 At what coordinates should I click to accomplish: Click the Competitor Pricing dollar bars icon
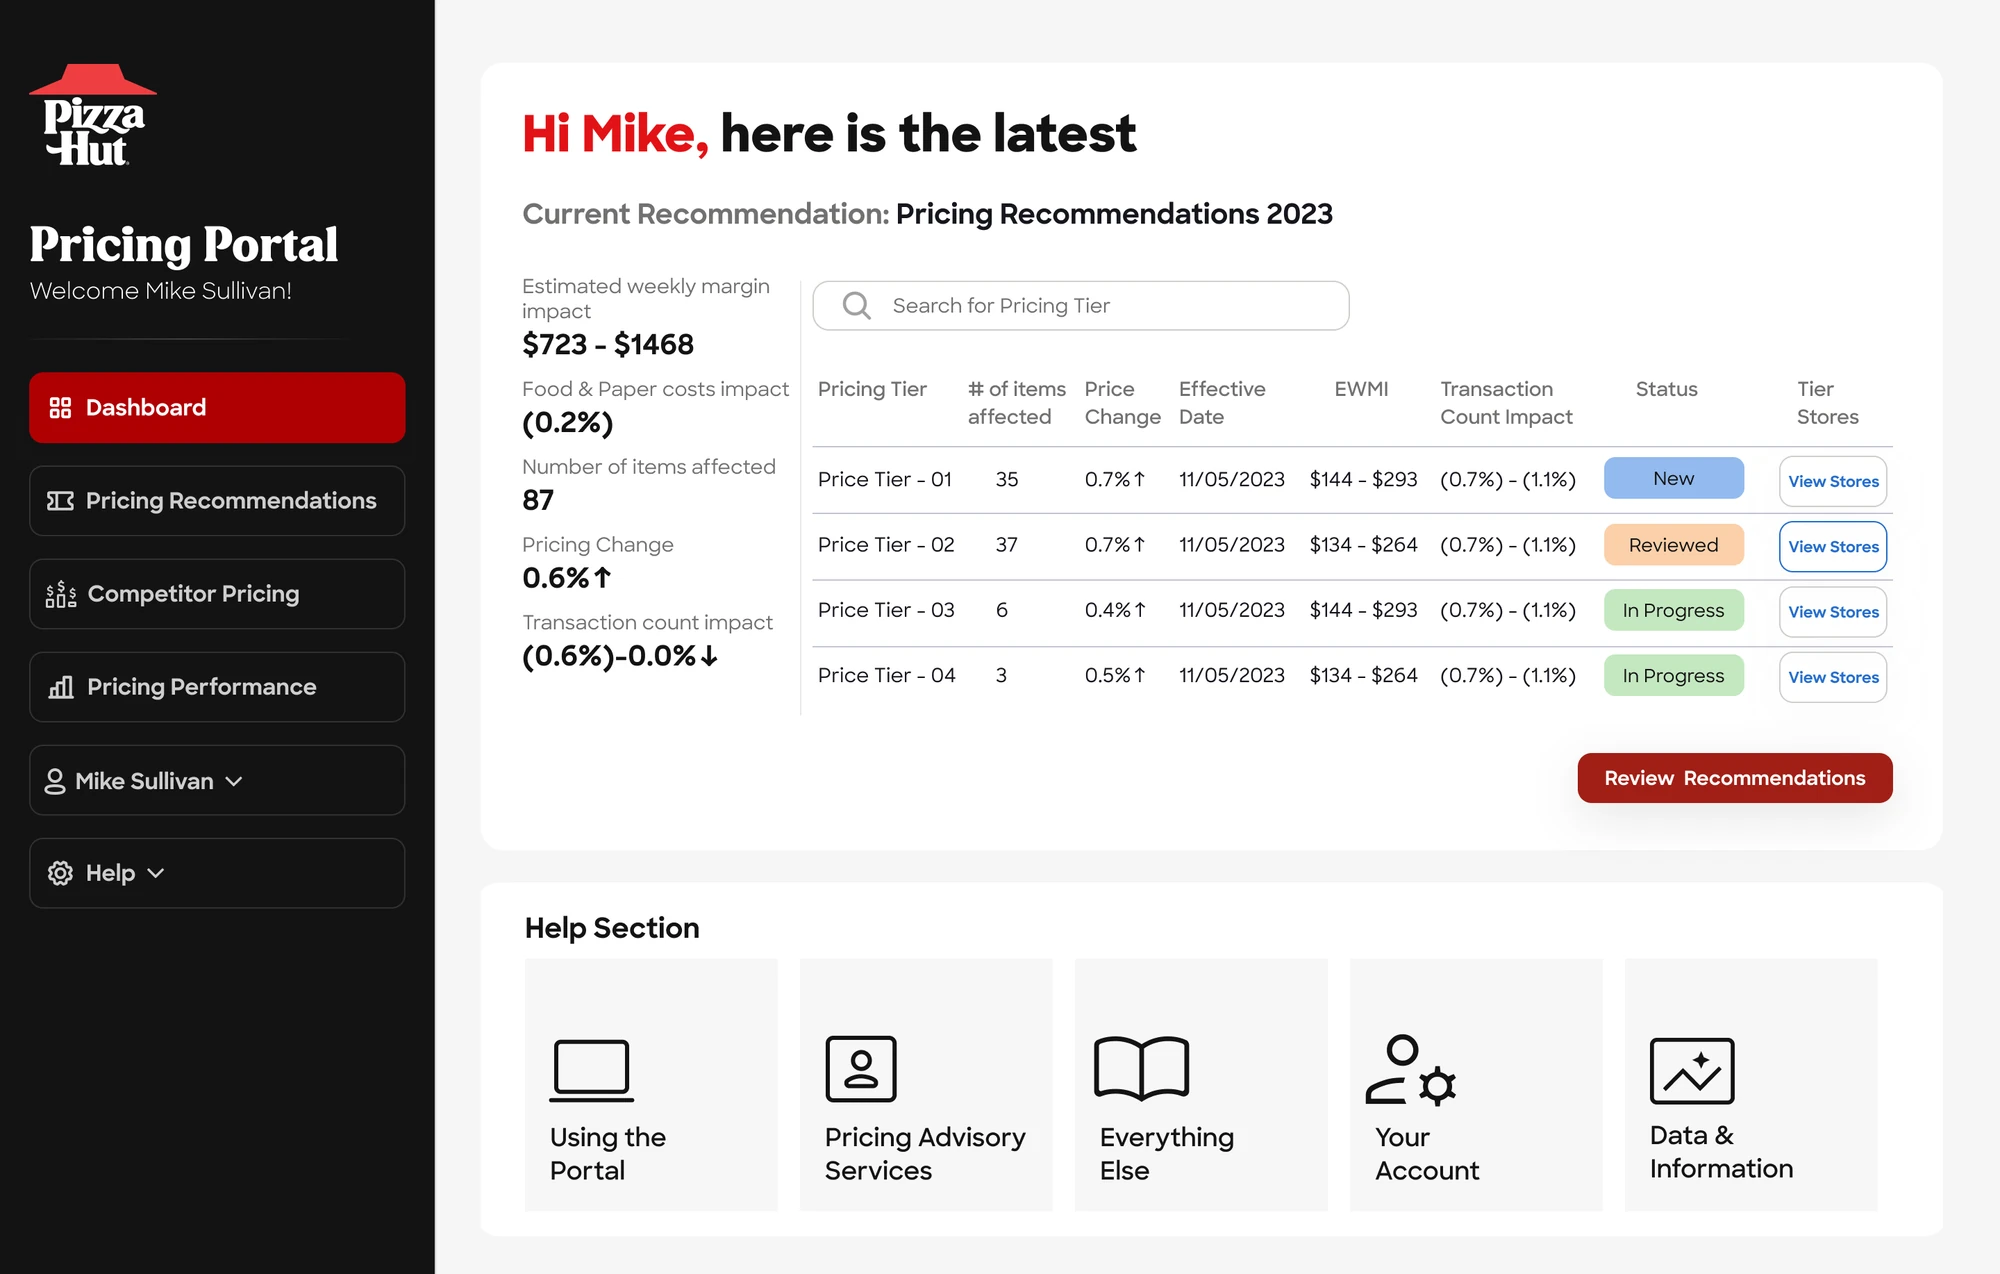[x=61, y=594]
